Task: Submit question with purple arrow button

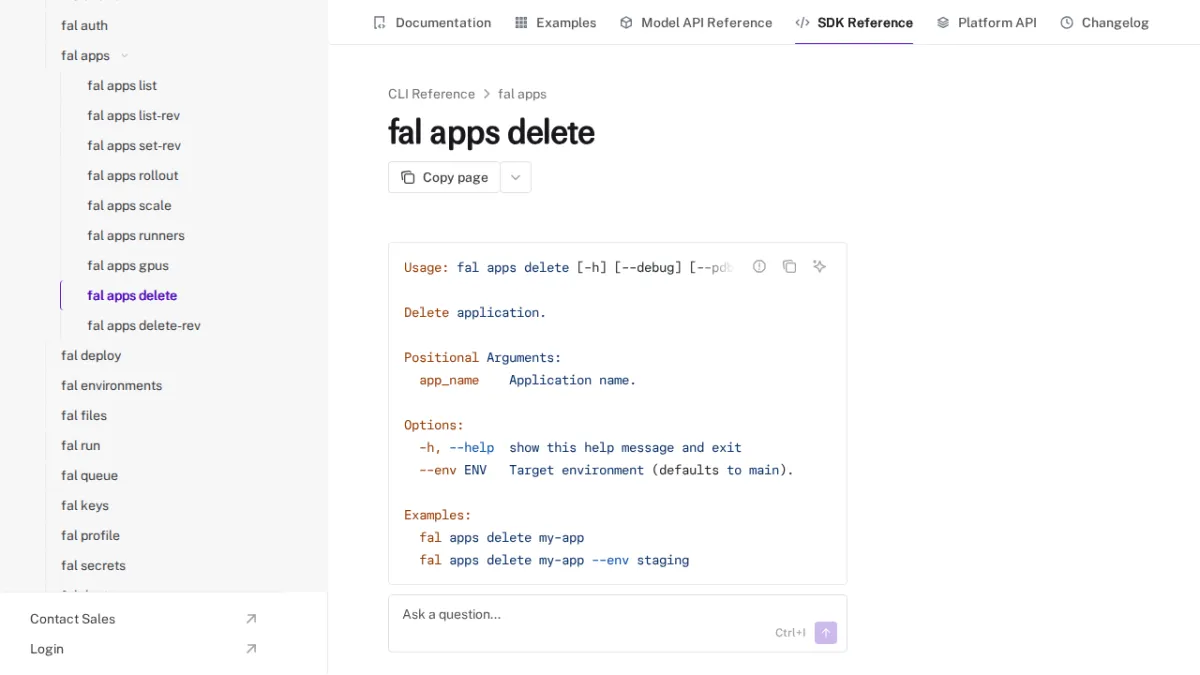Action: pyautogui.click(x=826, y=633)
